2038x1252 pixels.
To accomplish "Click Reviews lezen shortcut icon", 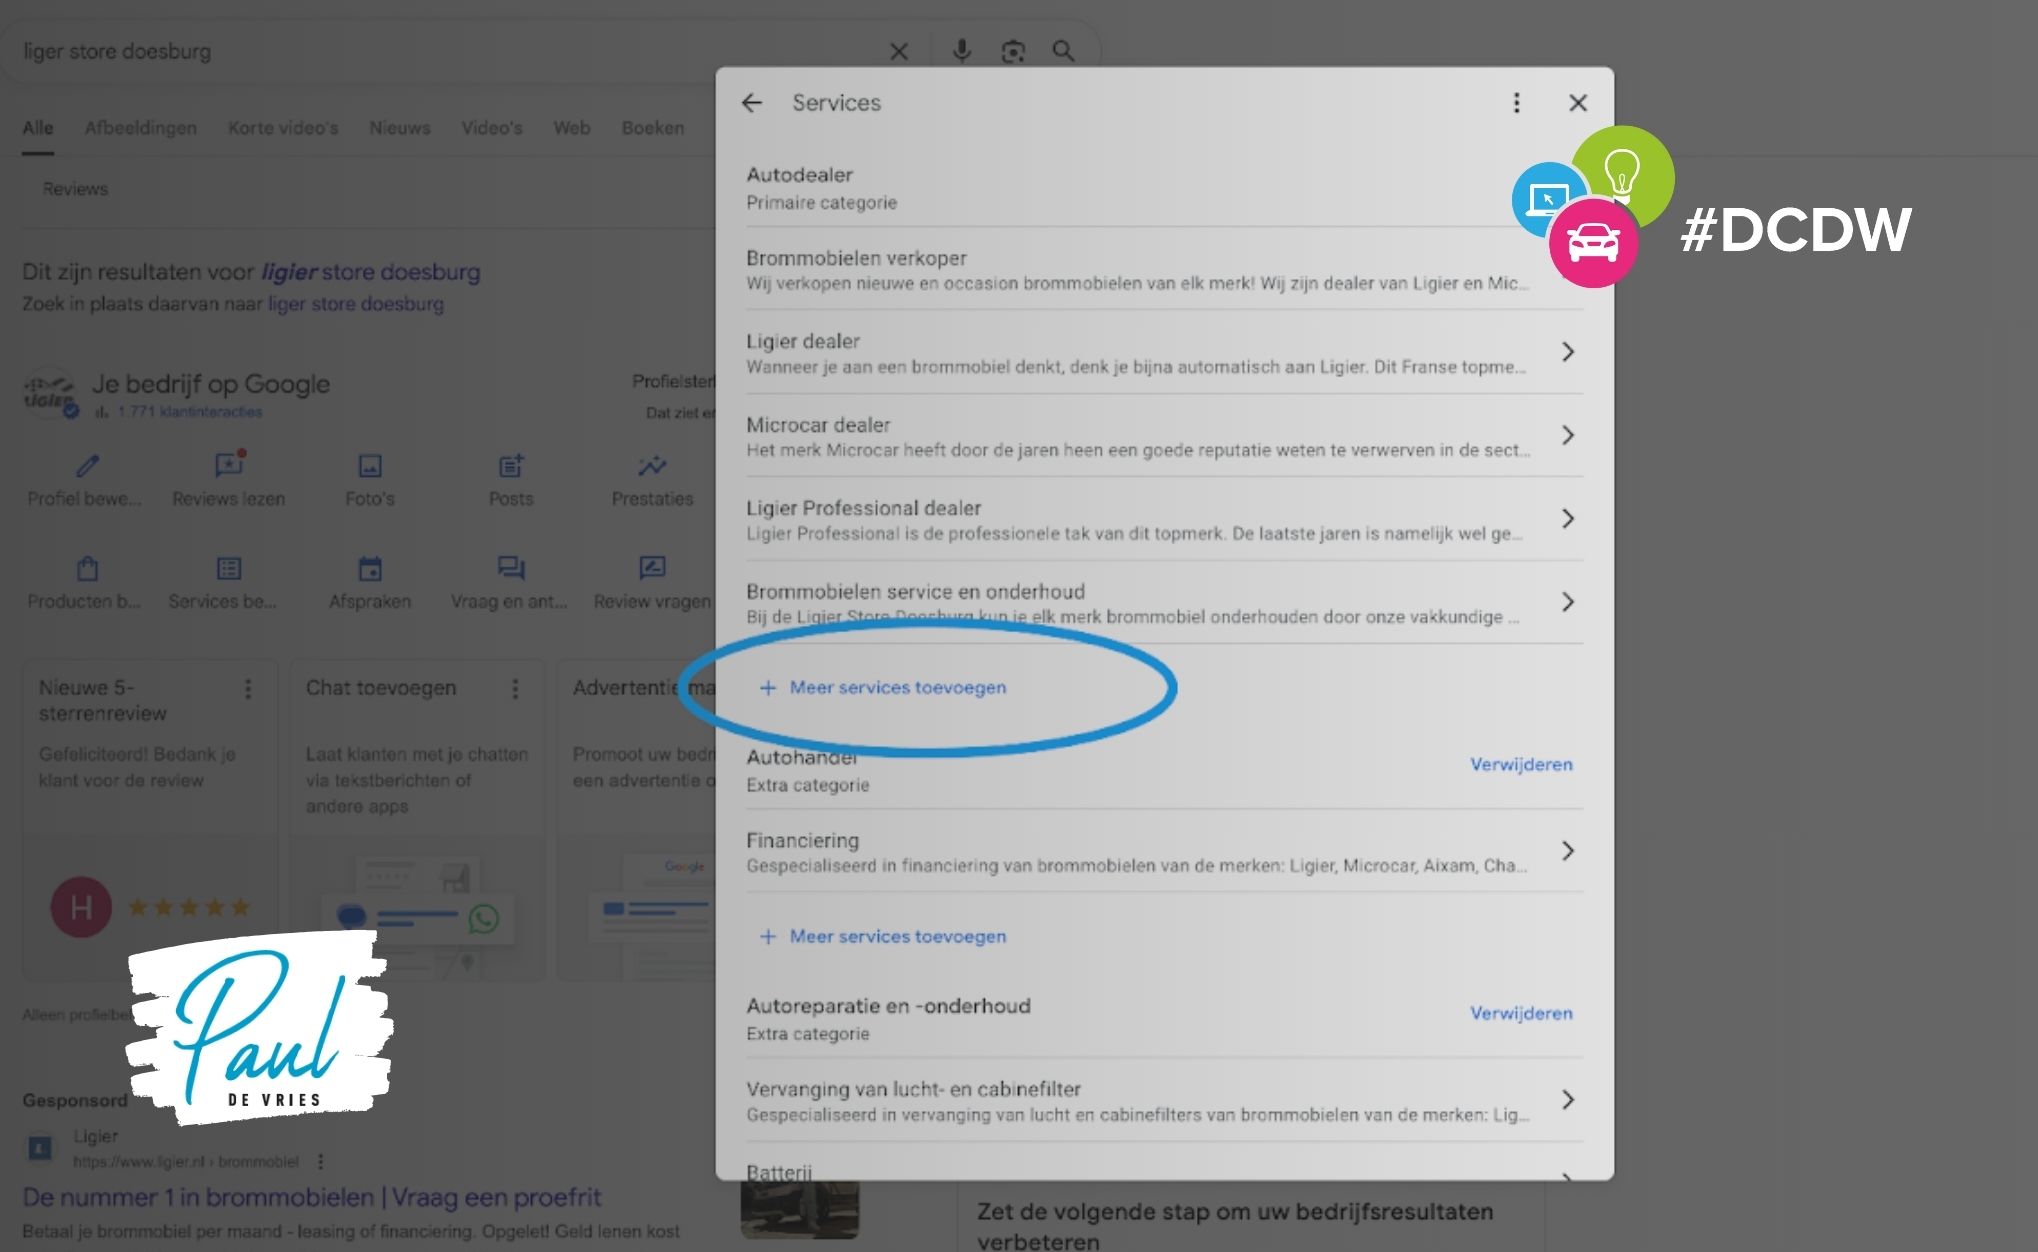I will point(229,466).
